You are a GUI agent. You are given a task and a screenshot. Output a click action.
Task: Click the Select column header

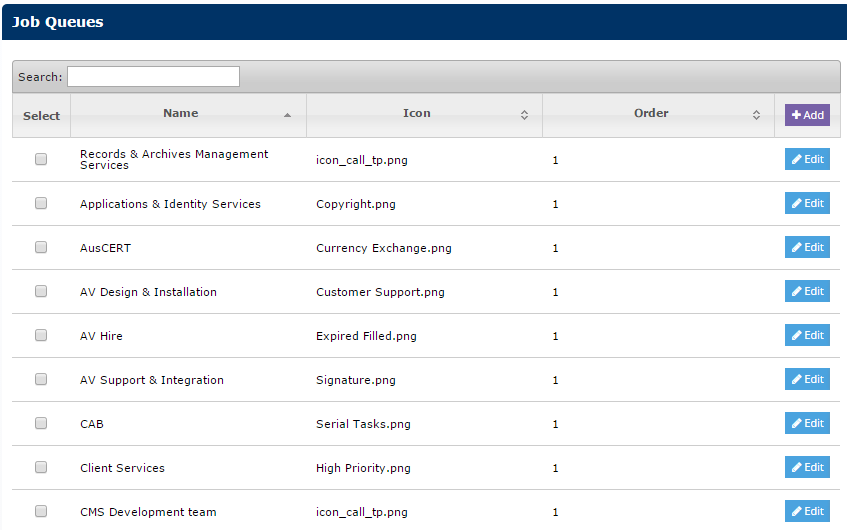pos(42,116)
